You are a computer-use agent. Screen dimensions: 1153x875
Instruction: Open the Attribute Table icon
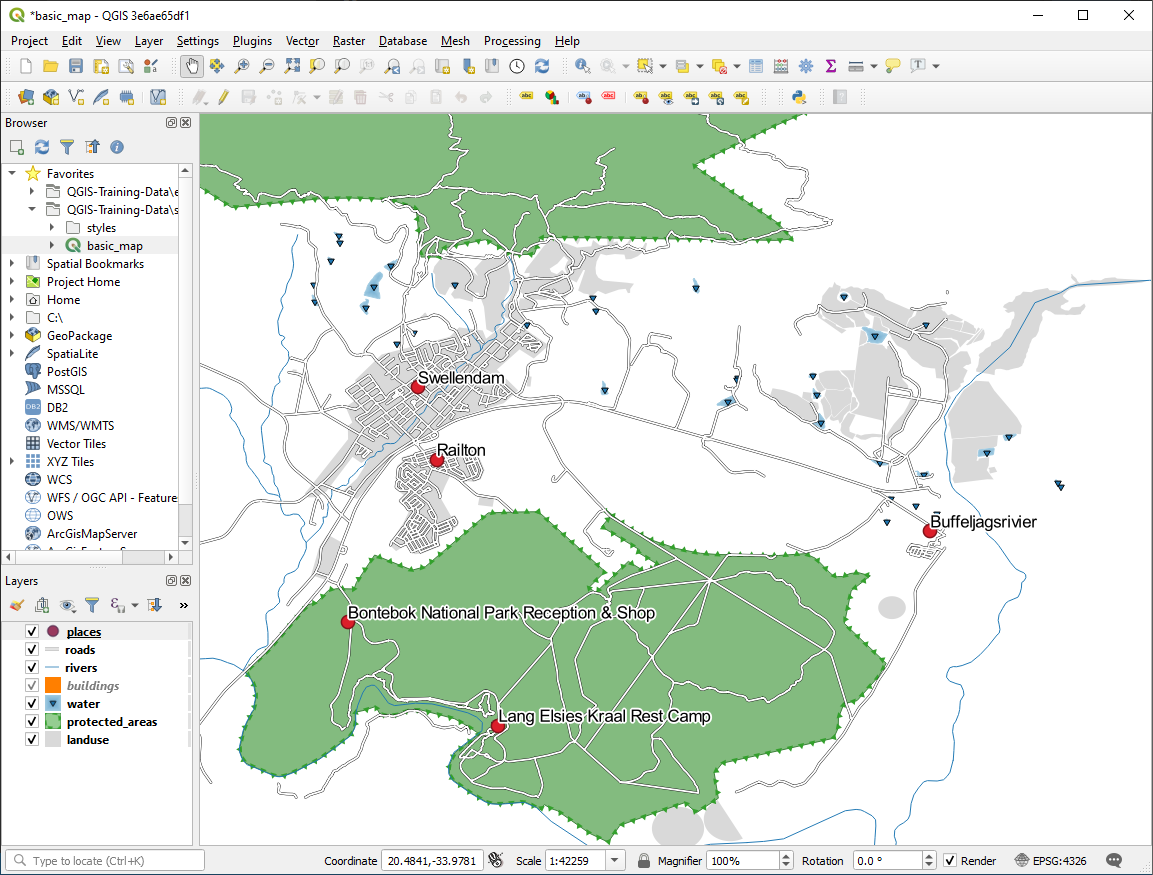click(x=756, y=66)
